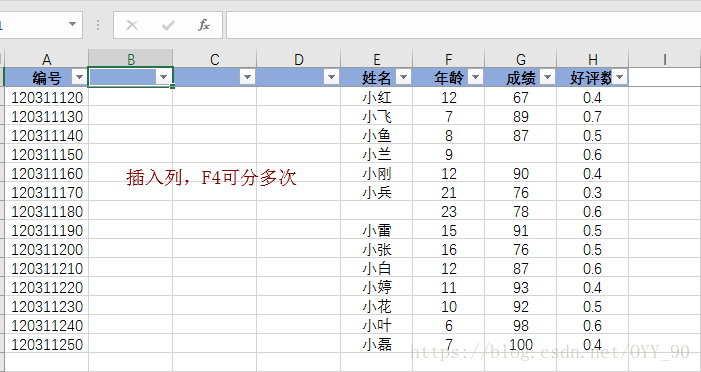Select cell containing 120311160

pyautogui.click(x=46, y=173)
